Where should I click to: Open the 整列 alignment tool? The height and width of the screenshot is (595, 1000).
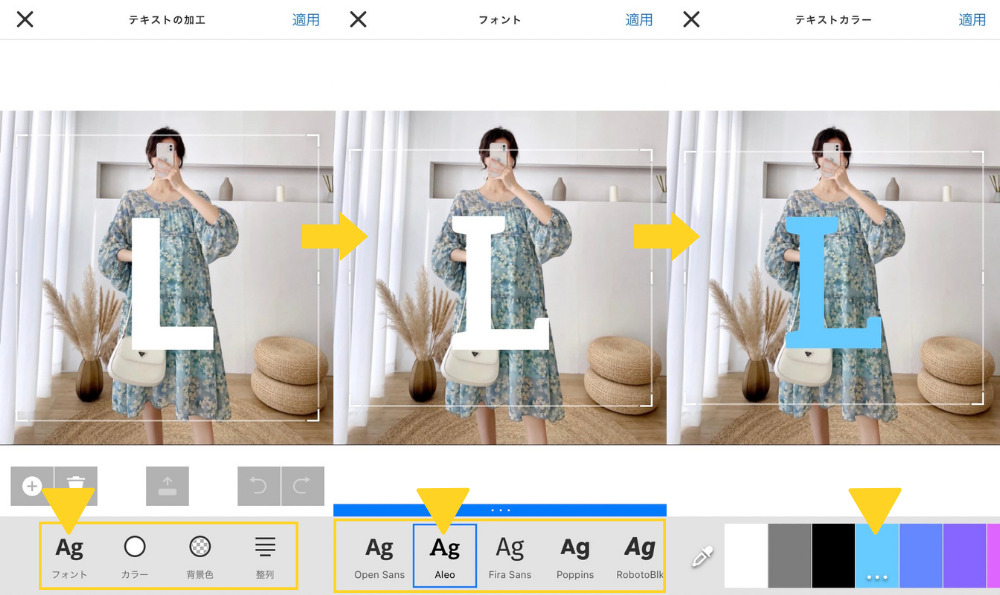[x=265, y=556]
